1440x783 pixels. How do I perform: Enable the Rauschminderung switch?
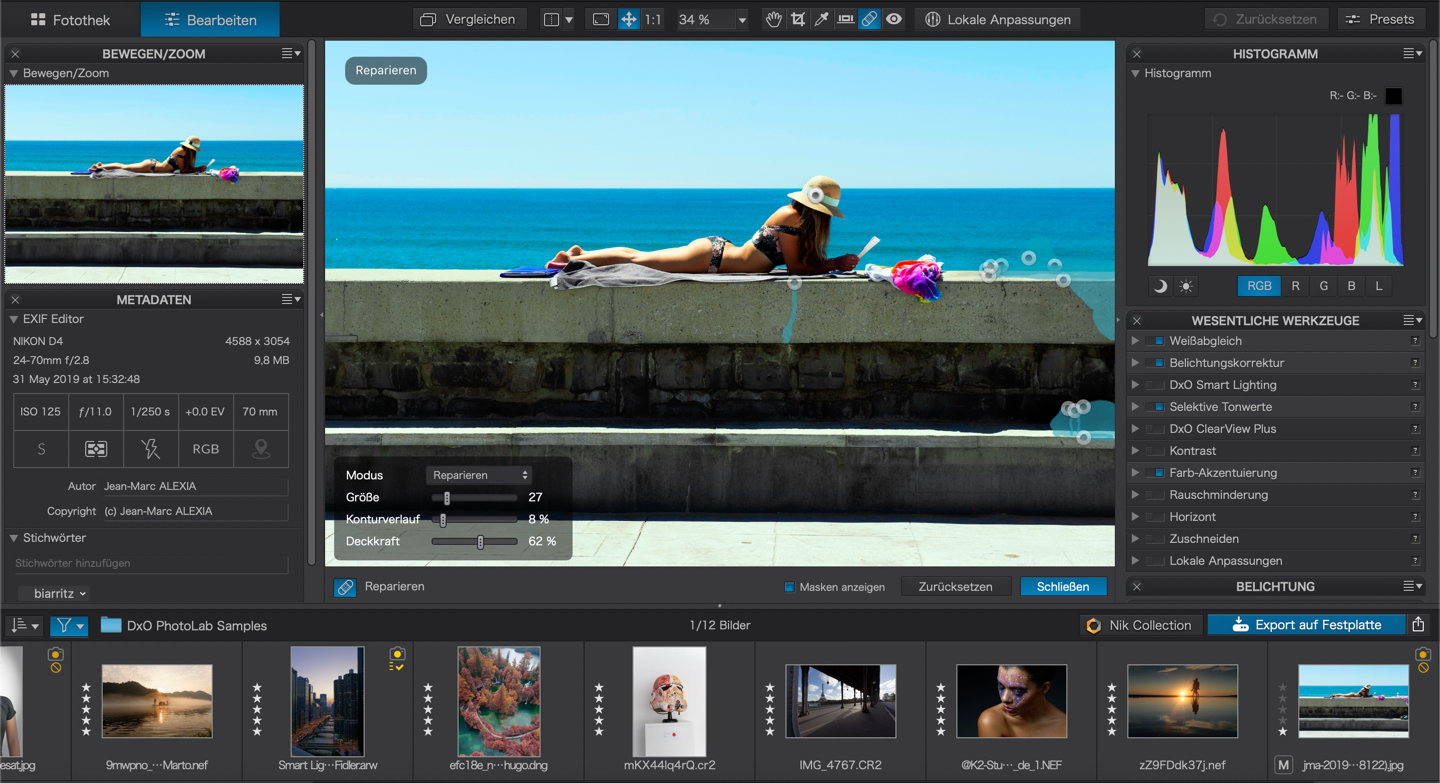pyautogui.click(x=1155, y=495)
